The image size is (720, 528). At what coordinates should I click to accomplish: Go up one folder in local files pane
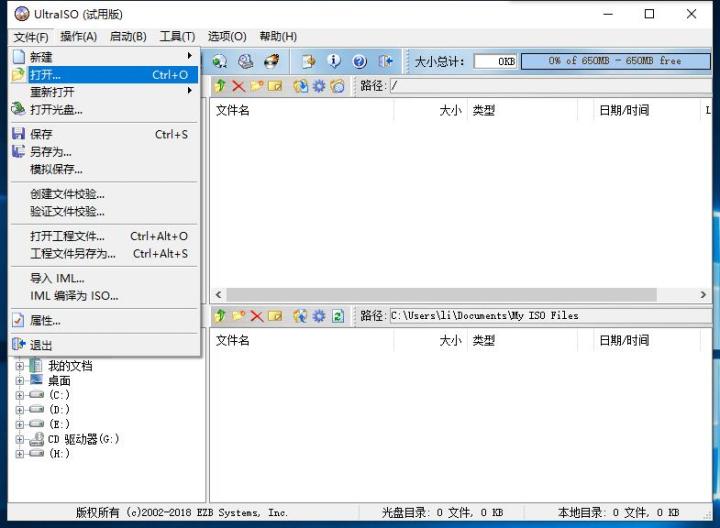220,315
